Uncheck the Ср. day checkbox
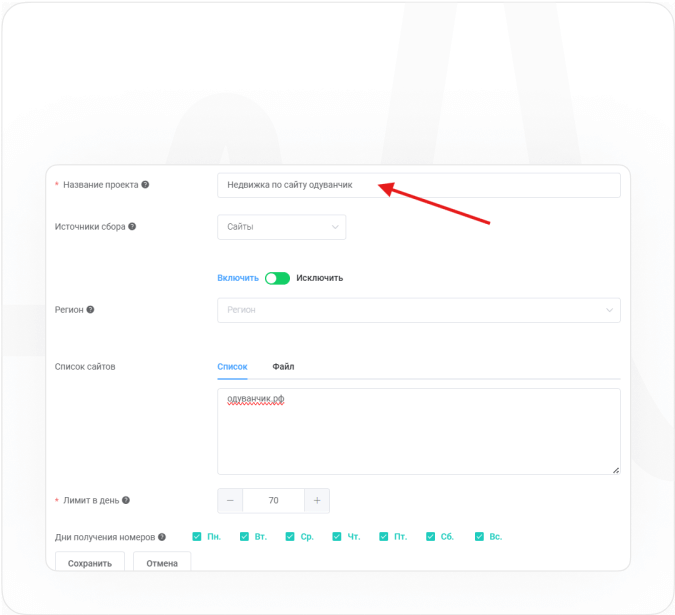 click(290, 537)
